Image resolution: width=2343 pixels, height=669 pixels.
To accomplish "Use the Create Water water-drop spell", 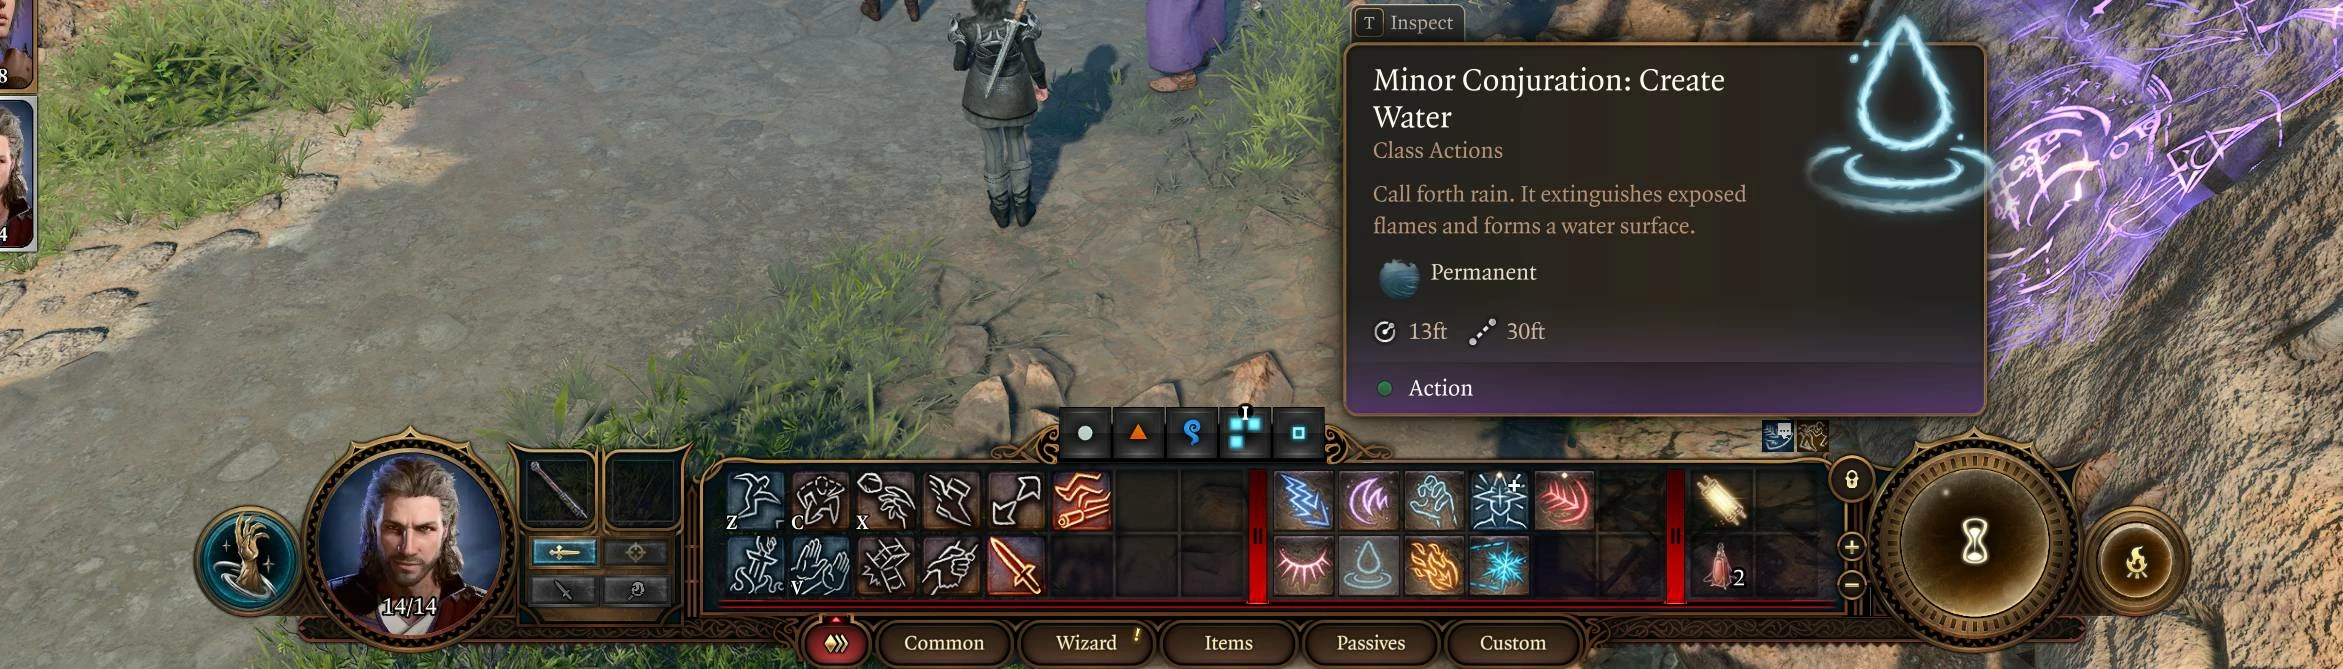I will click(x=1367, y=565).
